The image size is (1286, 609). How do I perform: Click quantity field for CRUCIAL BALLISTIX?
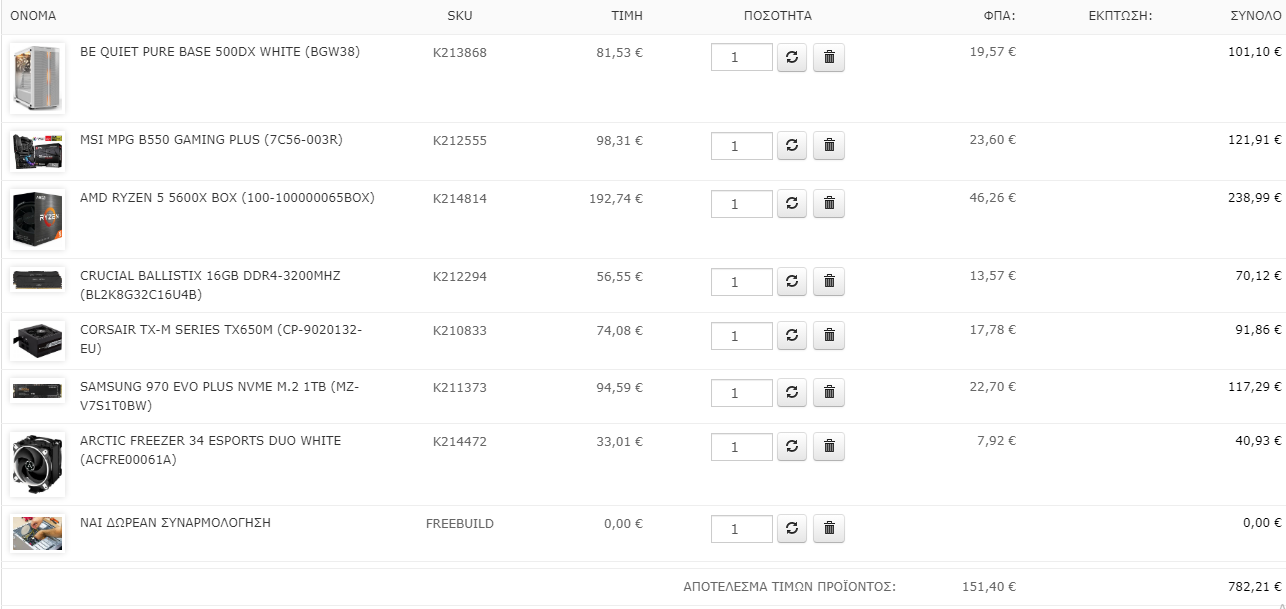point(742,282)
